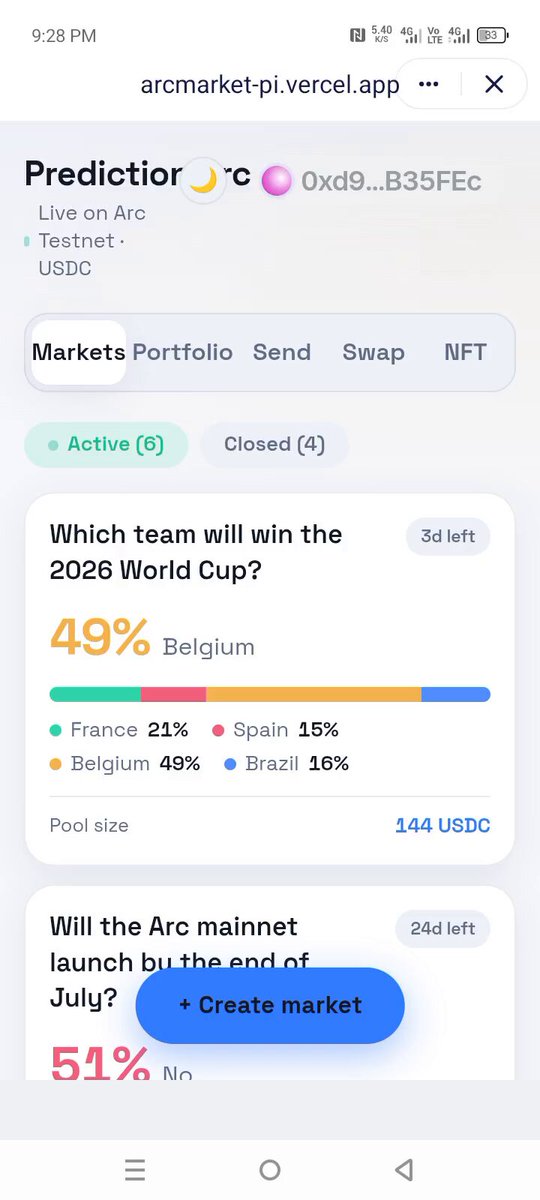The image size is (540, 1200).
Task: Select the Markets tab
Action: [x=79, y=352]
